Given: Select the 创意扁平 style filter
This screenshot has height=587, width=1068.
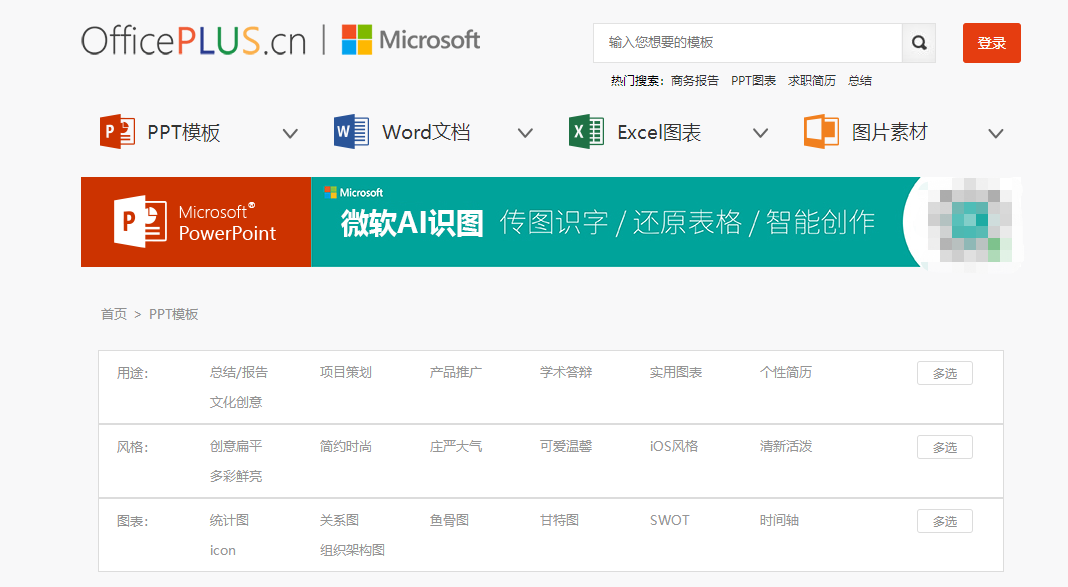Looking at the screenshot, I should pyautogui.click(x=236, y=447).
